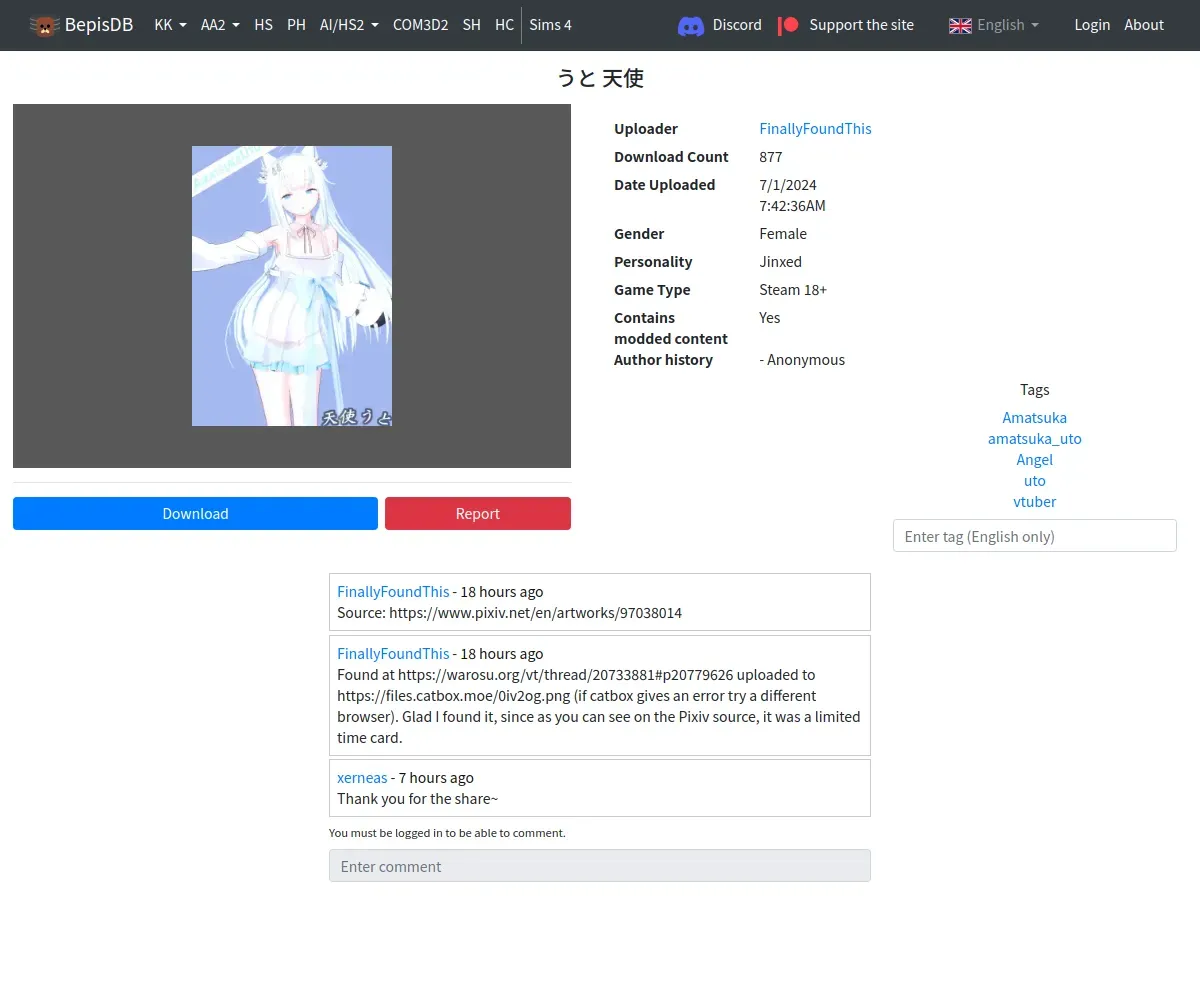1200x1000 pixels.
Task: Click the pixiv source URL text
Action: [x=535, y=613]
